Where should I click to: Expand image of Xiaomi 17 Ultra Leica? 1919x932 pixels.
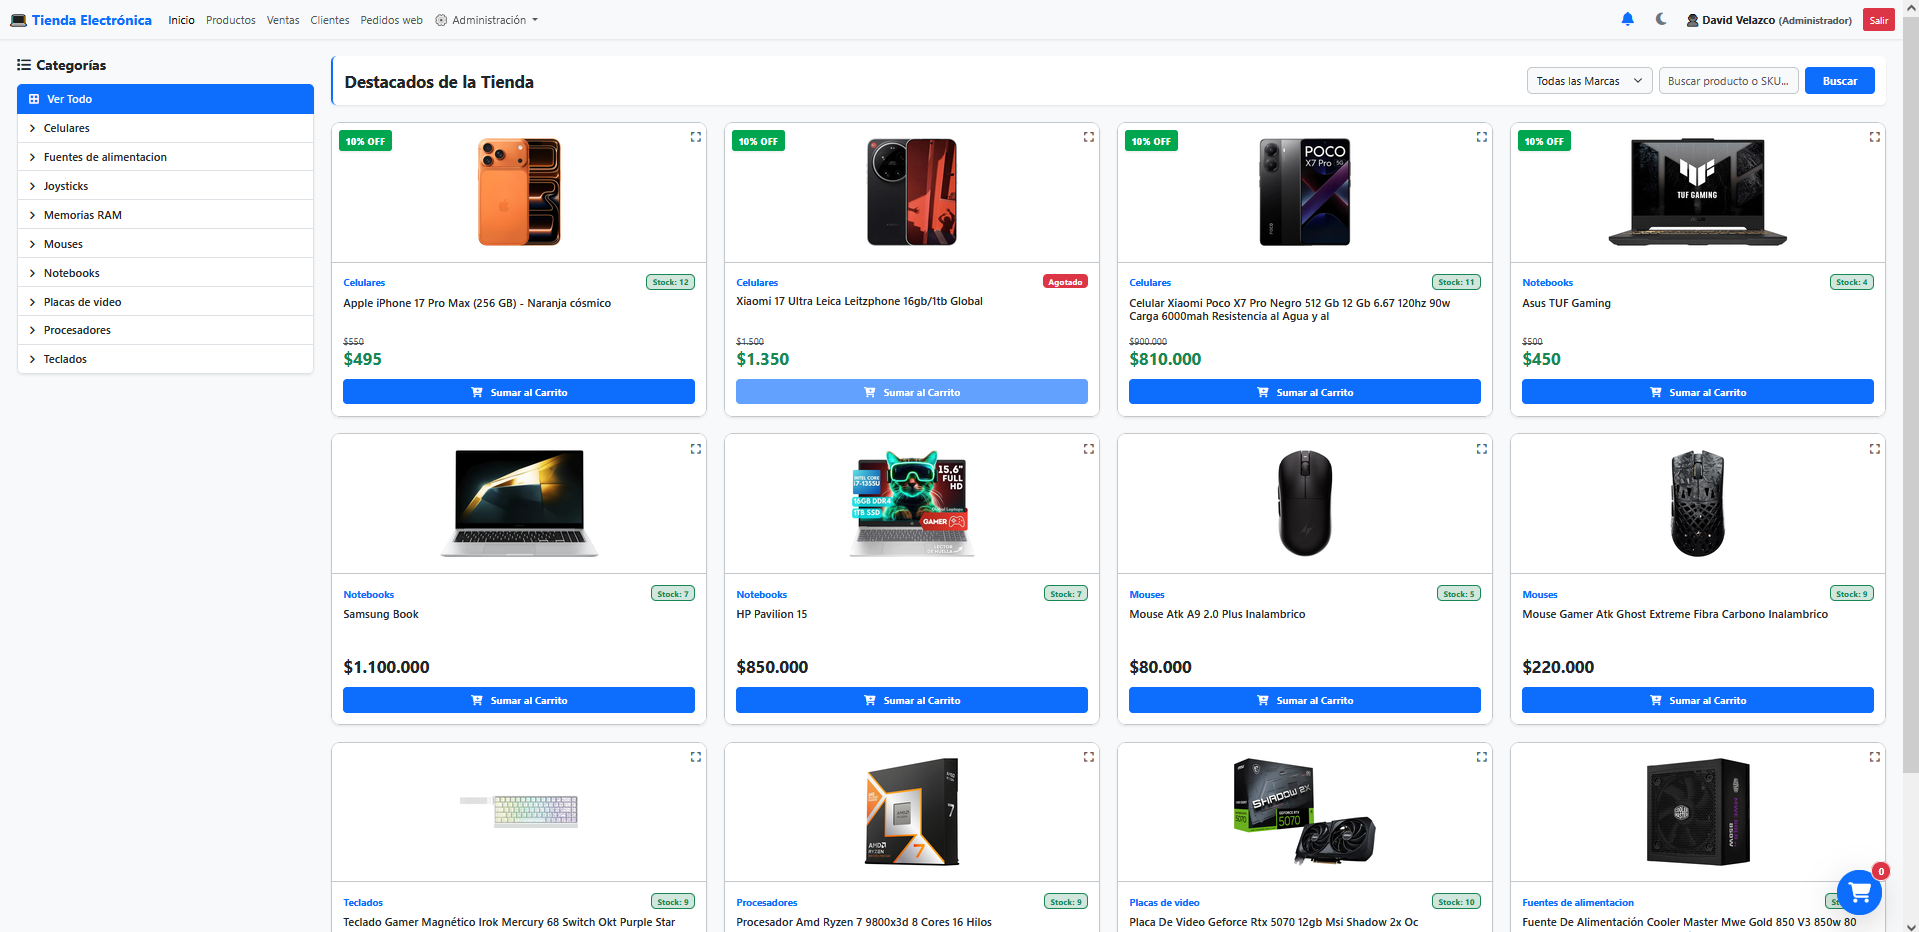click(x=1089, y=137)
